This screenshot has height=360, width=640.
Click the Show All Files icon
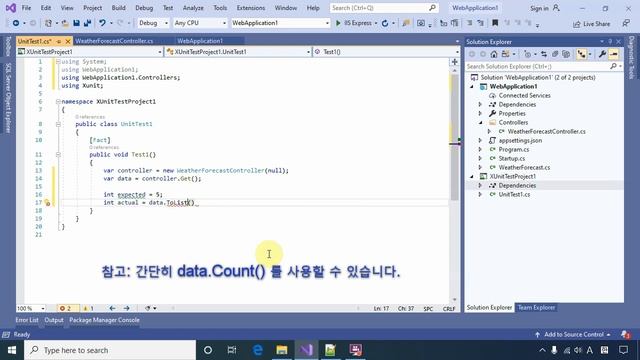pos(566,54)
